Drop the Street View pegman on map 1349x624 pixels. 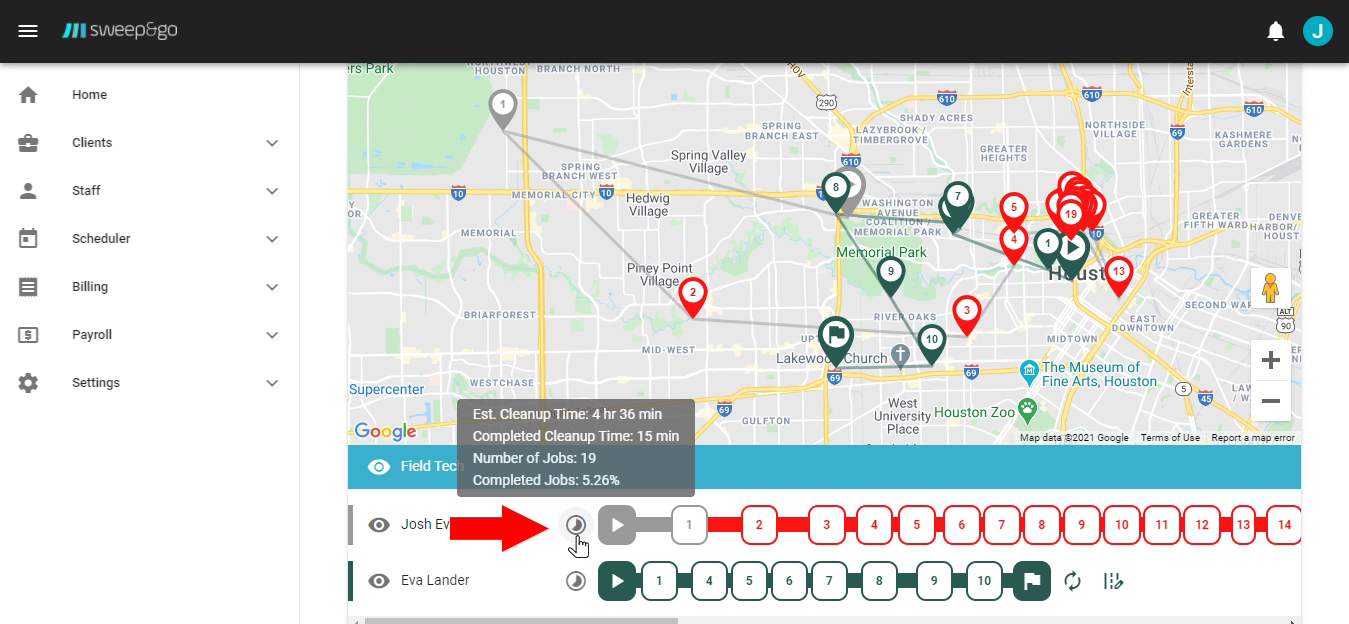click(1270, 288)
